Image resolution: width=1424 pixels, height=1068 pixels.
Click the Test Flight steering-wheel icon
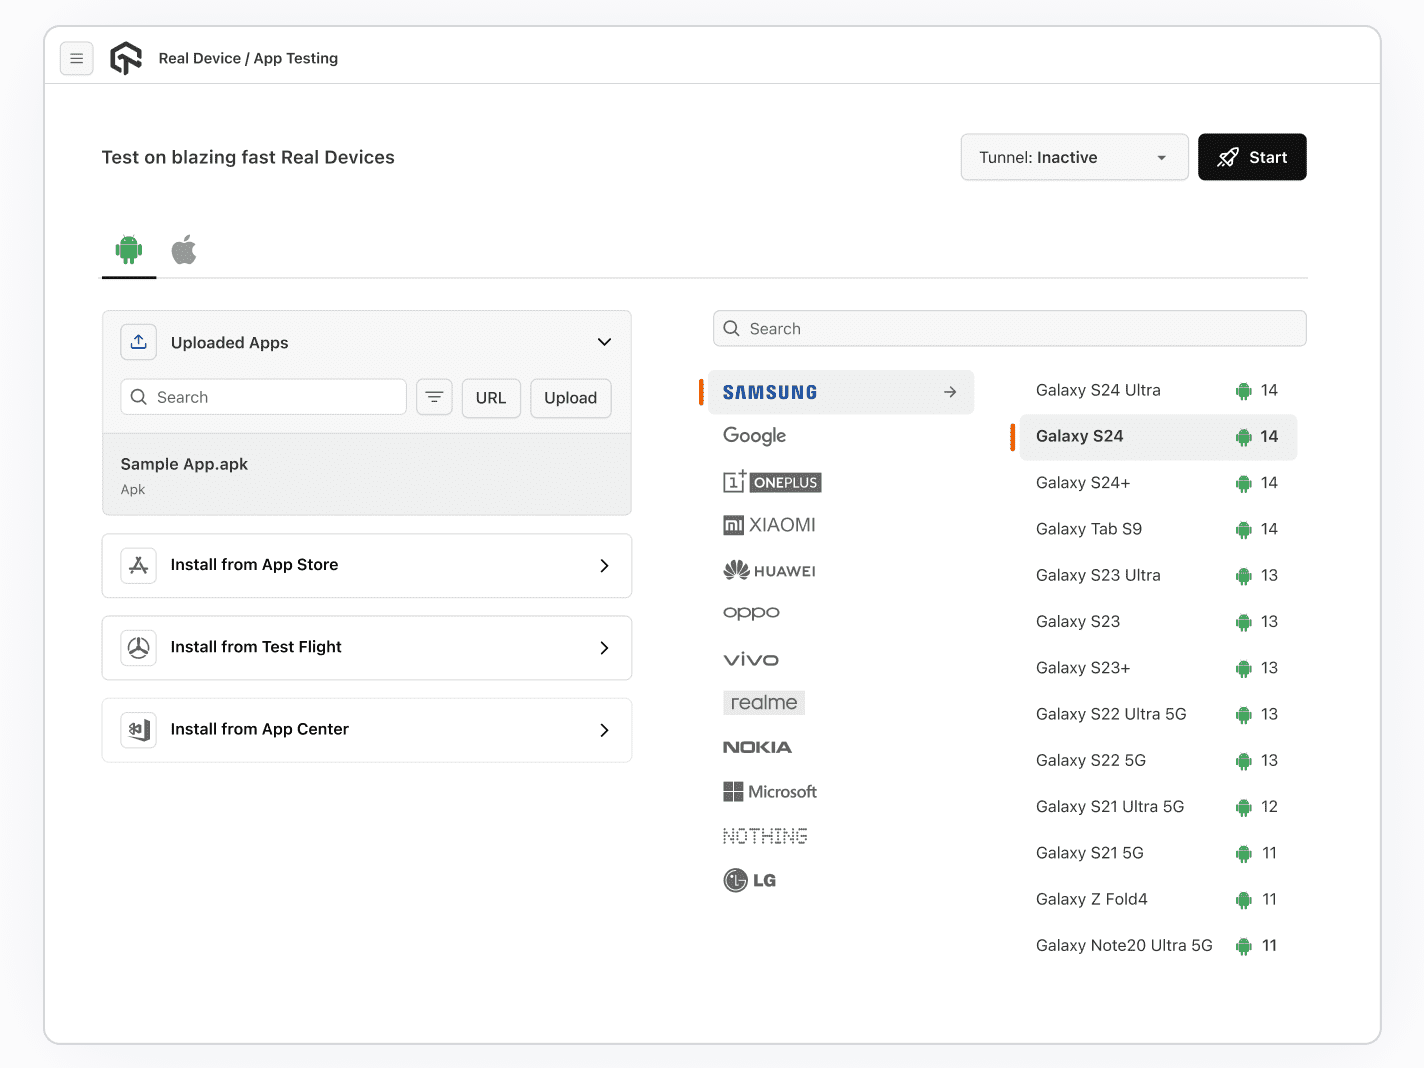pos(138,647)
